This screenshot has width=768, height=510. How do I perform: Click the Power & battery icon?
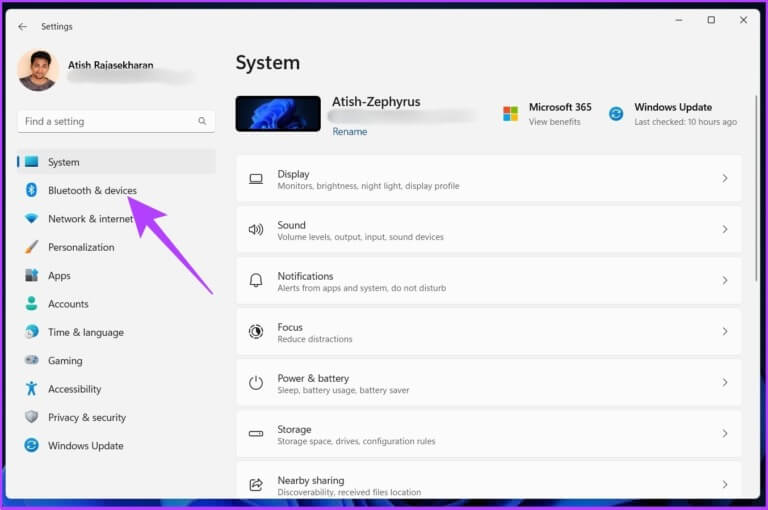pos(256,383)
